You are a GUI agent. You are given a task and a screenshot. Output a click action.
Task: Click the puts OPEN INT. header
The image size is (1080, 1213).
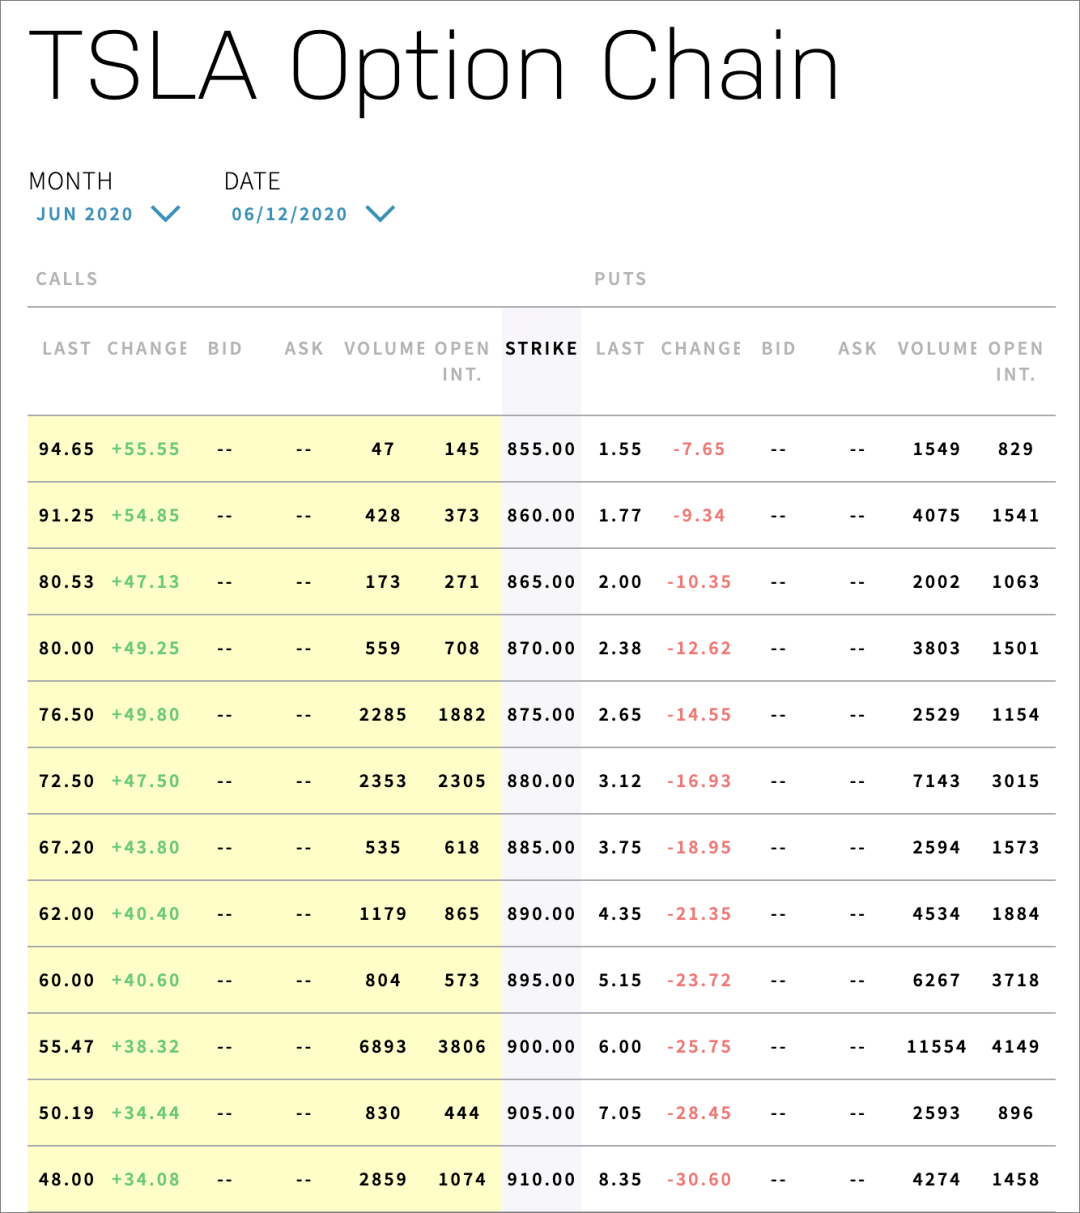tap(1015, 361)
